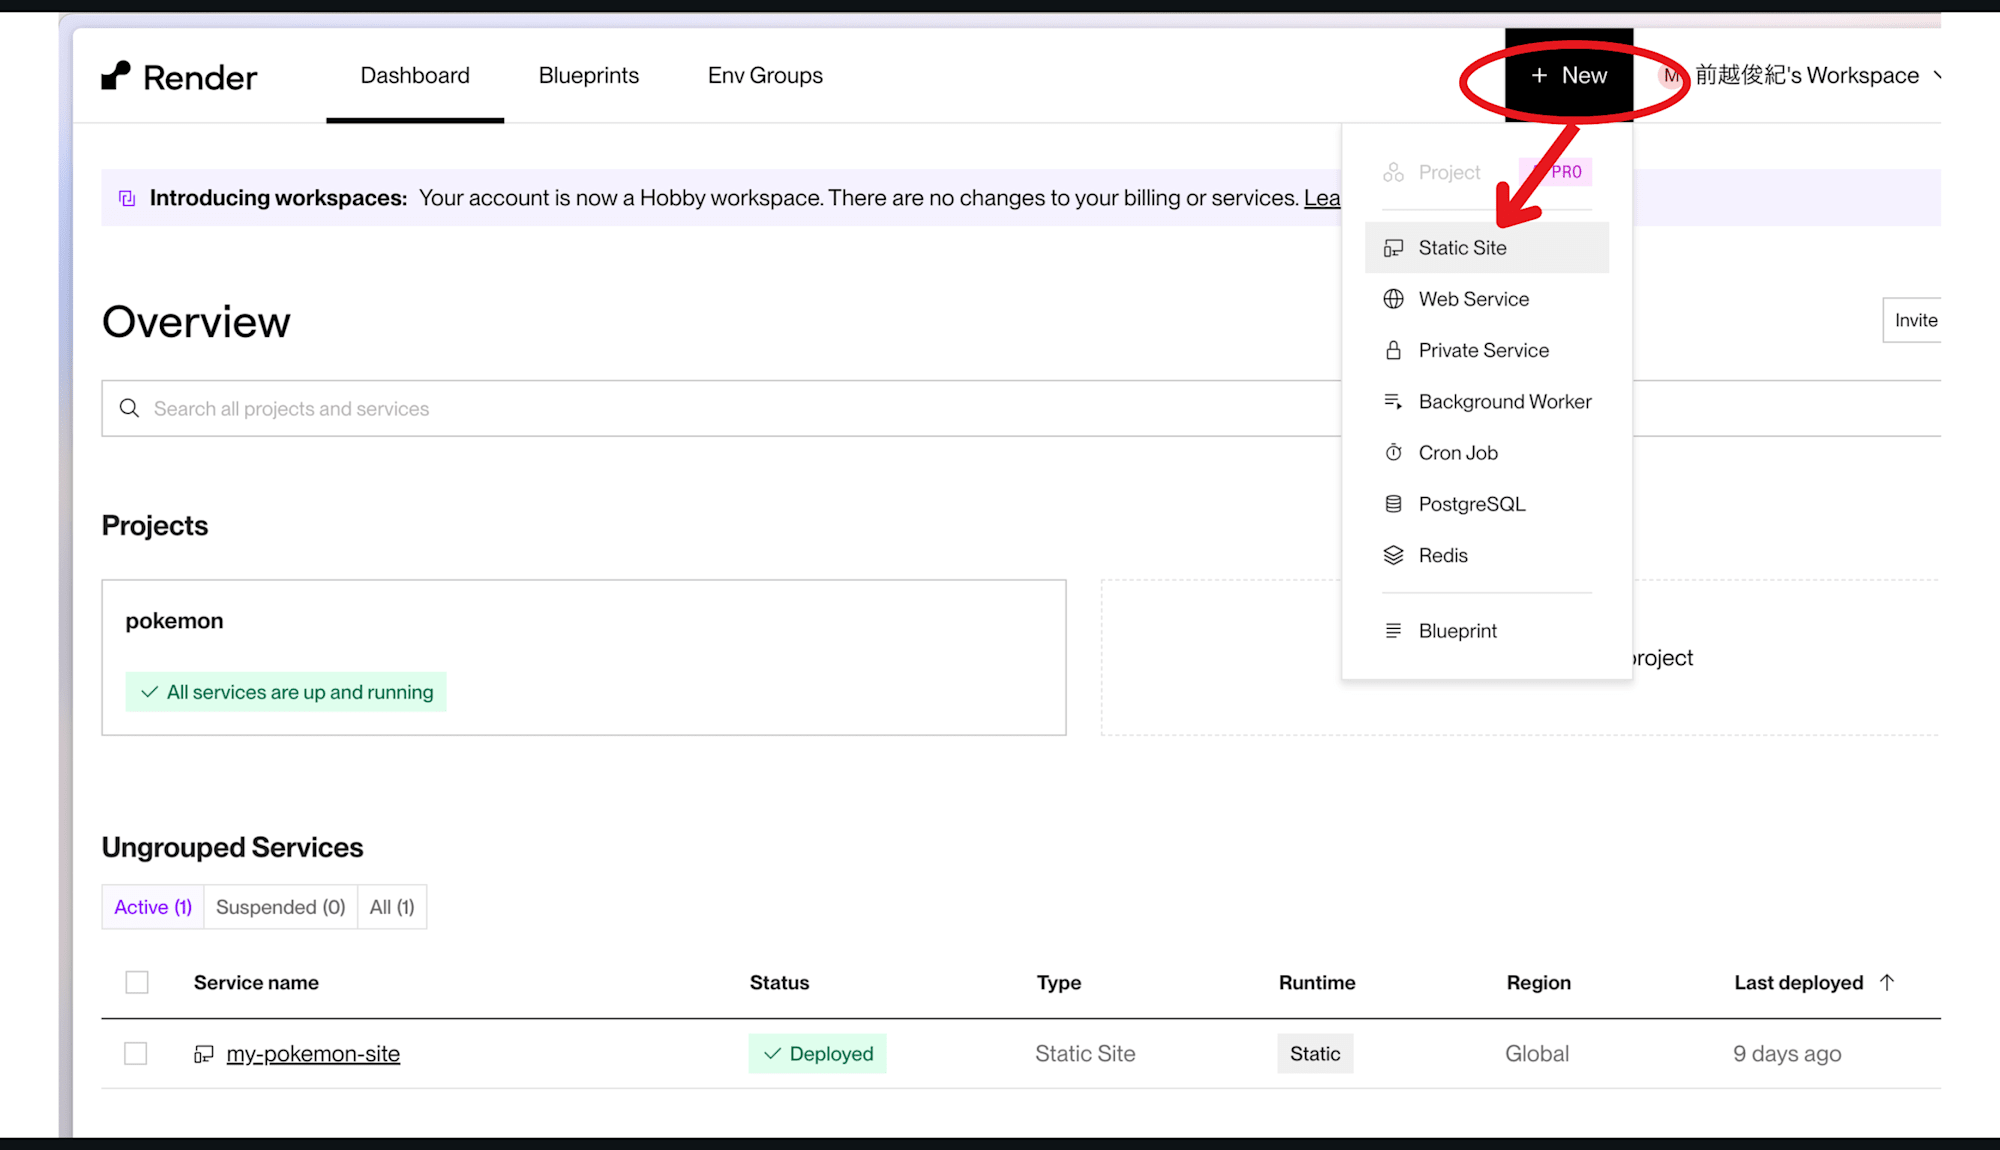Pick PostgreSQL from the menu
This screenshot has width=2000, height=1150.
pyautogui.click(x=1487, y=504)
